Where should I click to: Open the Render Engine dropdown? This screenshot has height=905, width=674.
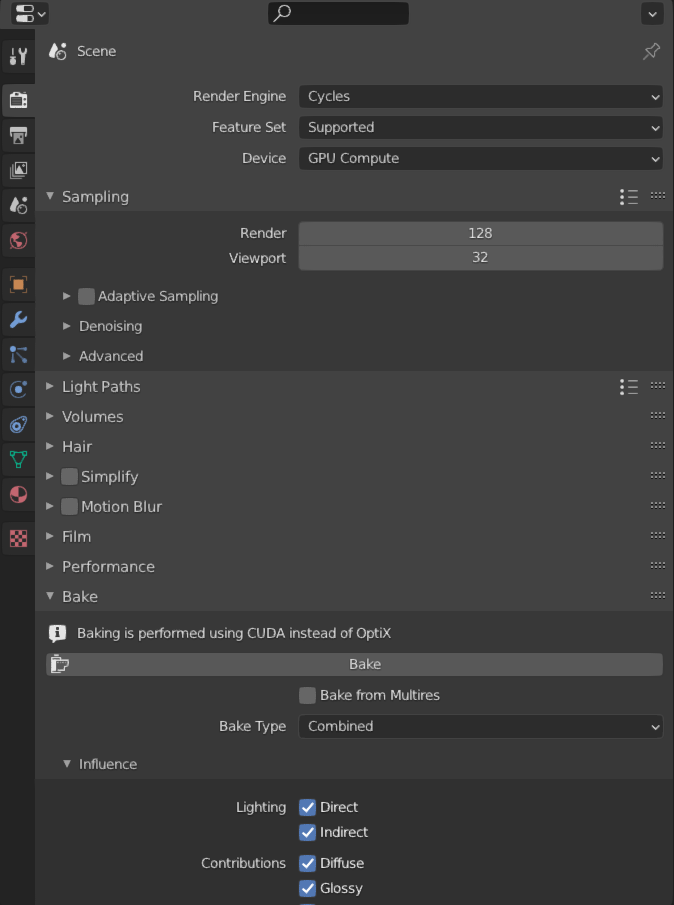coord(480,96)
